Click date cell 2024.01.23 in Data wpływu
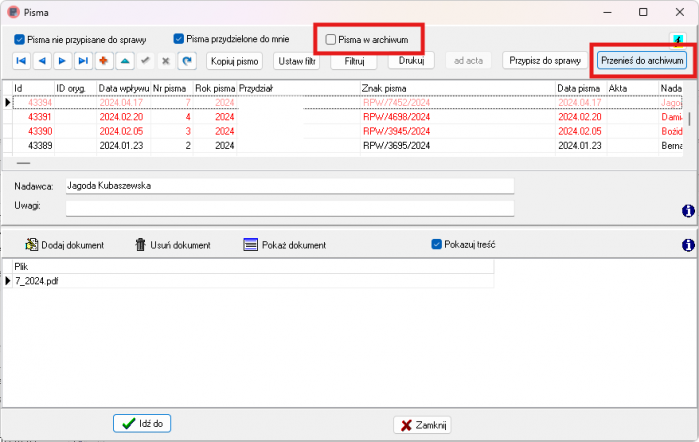The height and width of the screenshot is (442, 699). (x=121, y=145)
